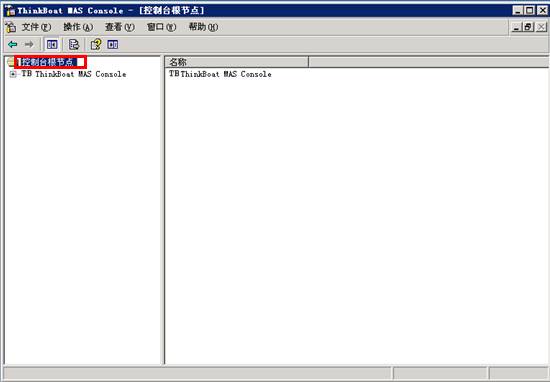The height and width of the screenshot is (382, 550).
Task: Toggle the show/hide console tree icon
Action: [52, 45]
